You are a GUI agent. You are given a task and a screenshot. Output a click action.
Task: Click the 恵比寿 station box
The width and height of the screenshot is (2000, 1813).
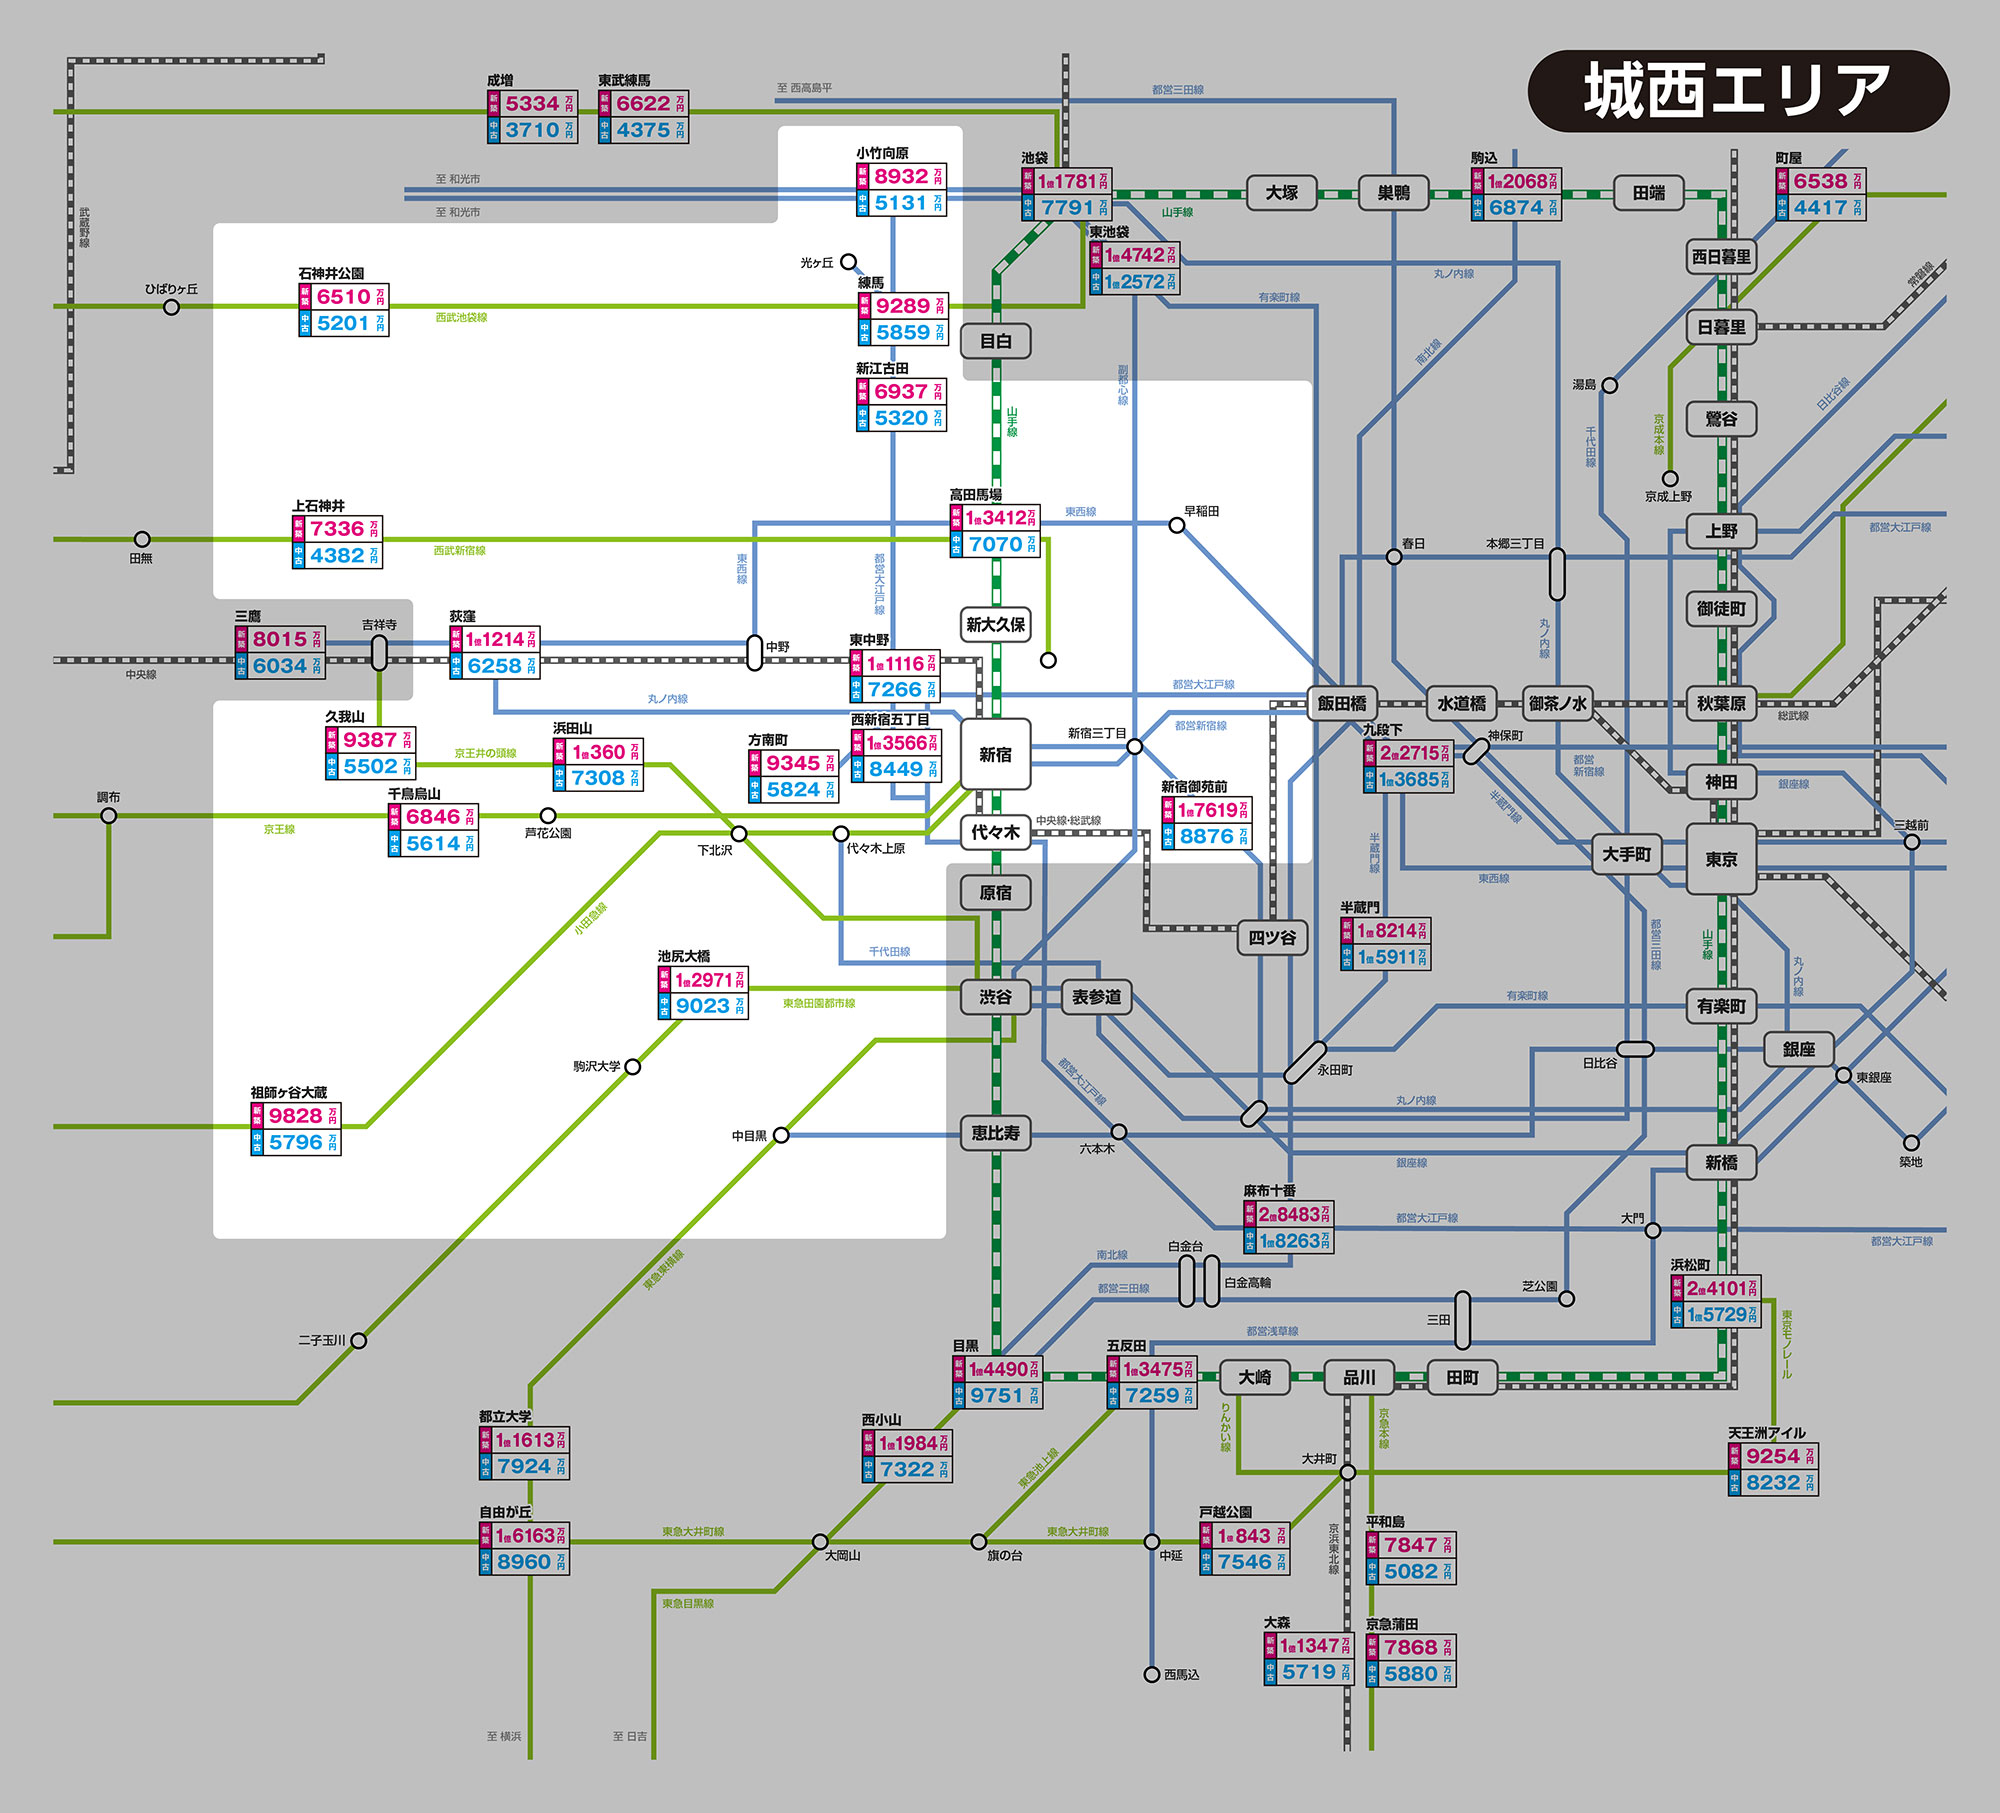click(x=995, y=1133)
